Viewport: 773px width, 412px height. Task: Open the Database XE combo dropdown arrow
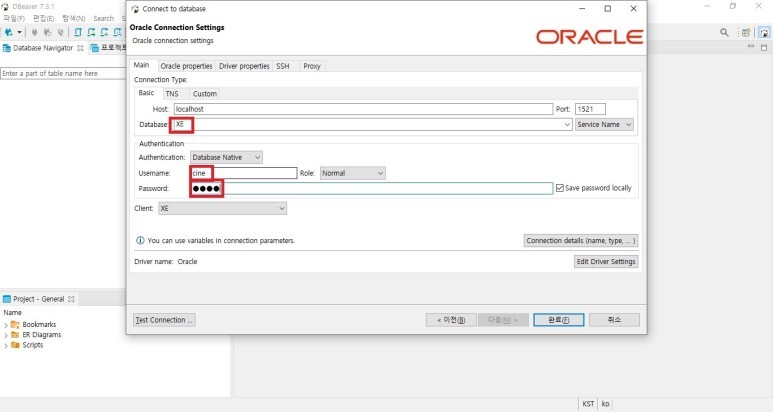pyautogui.click(x=567, y=125)
